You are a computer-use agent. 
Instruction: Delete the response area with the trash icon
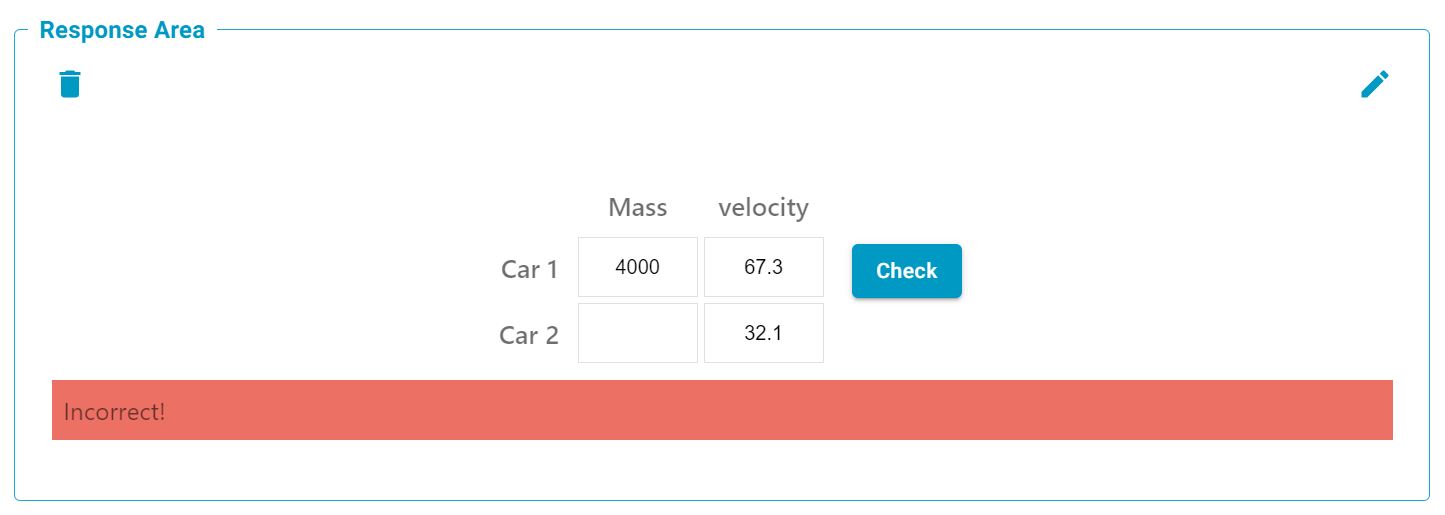pyautogui.click(x=70, y=84)
